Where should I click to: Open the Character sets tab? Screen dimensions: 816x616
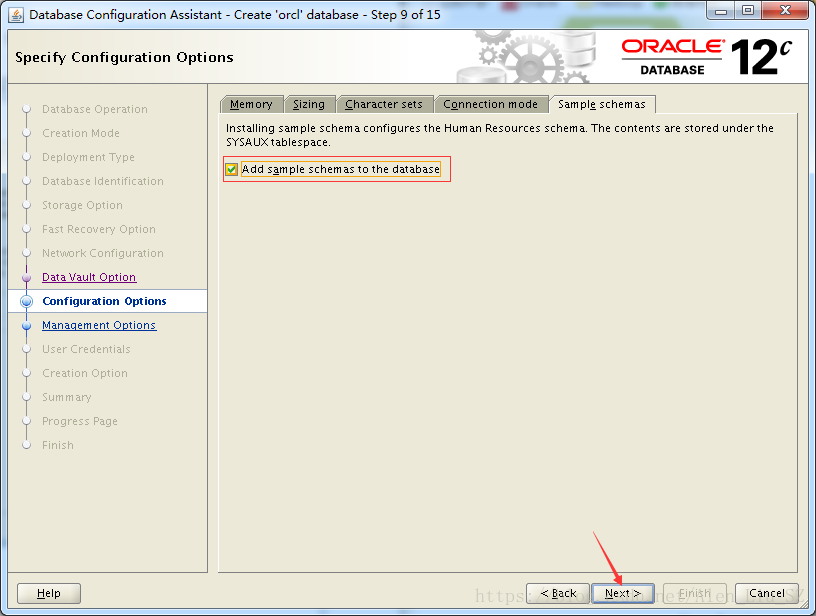pyautogui.click(x=384, y=104)
